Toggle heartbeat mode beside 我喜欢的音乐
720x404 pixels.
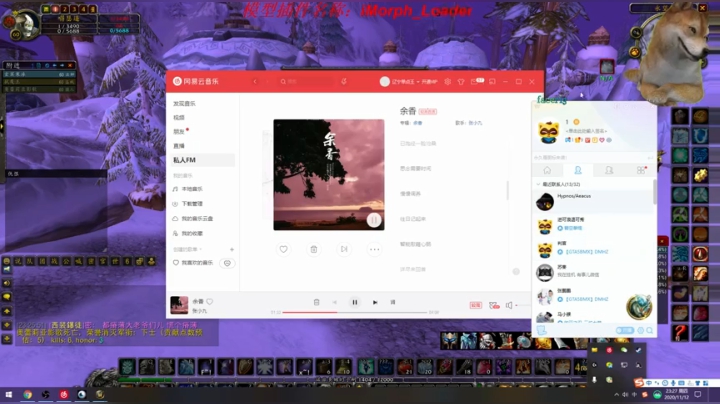click(227, 263)
